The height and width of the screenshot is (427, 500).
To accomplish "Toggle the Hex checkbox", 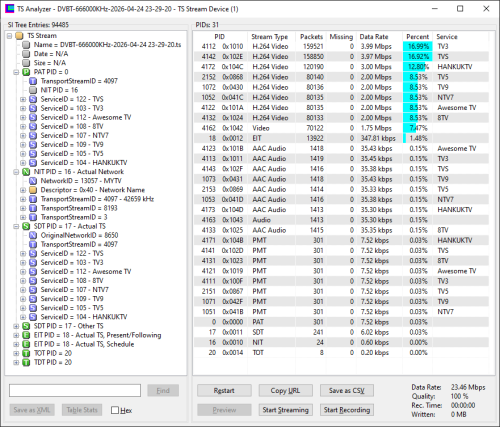I will click(115, 410).
